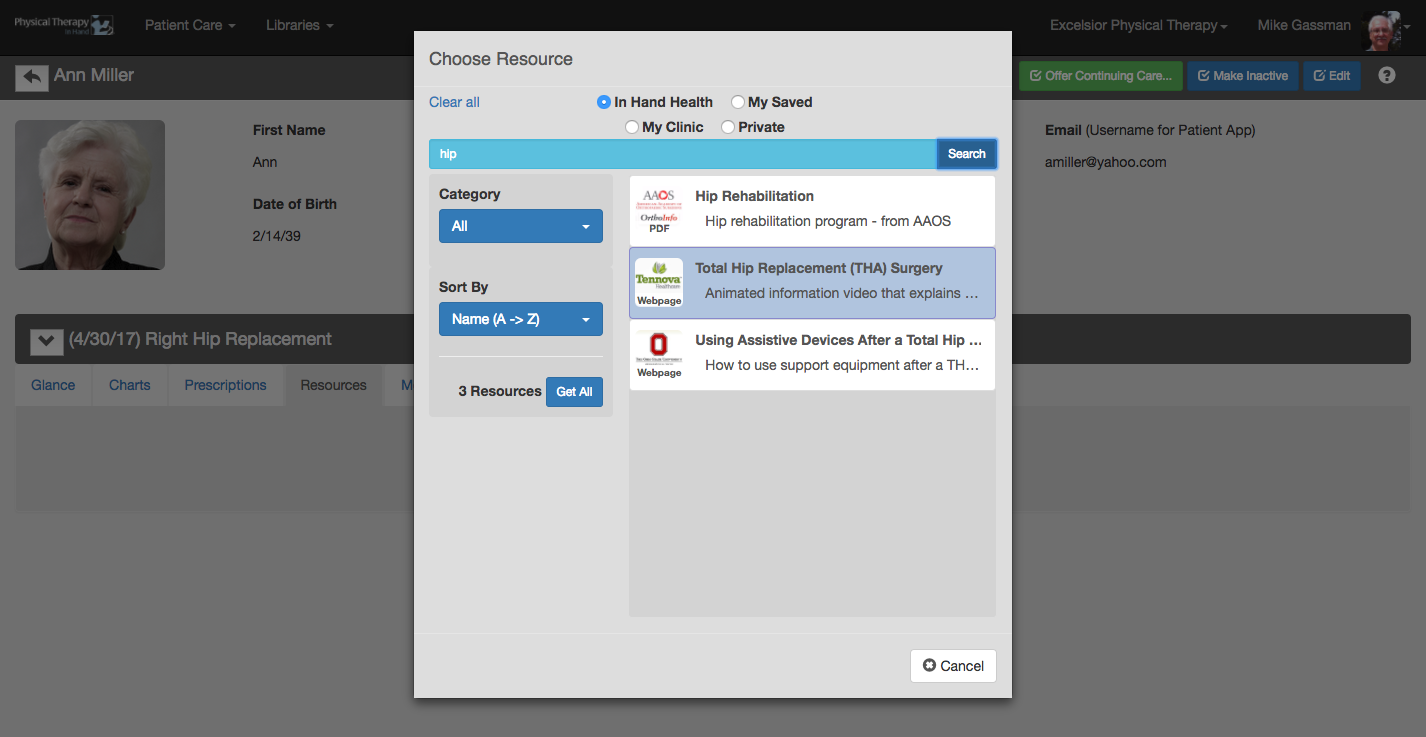Click the search field containing hip
Screen dimensions: 1426x737
pos(683,154)
